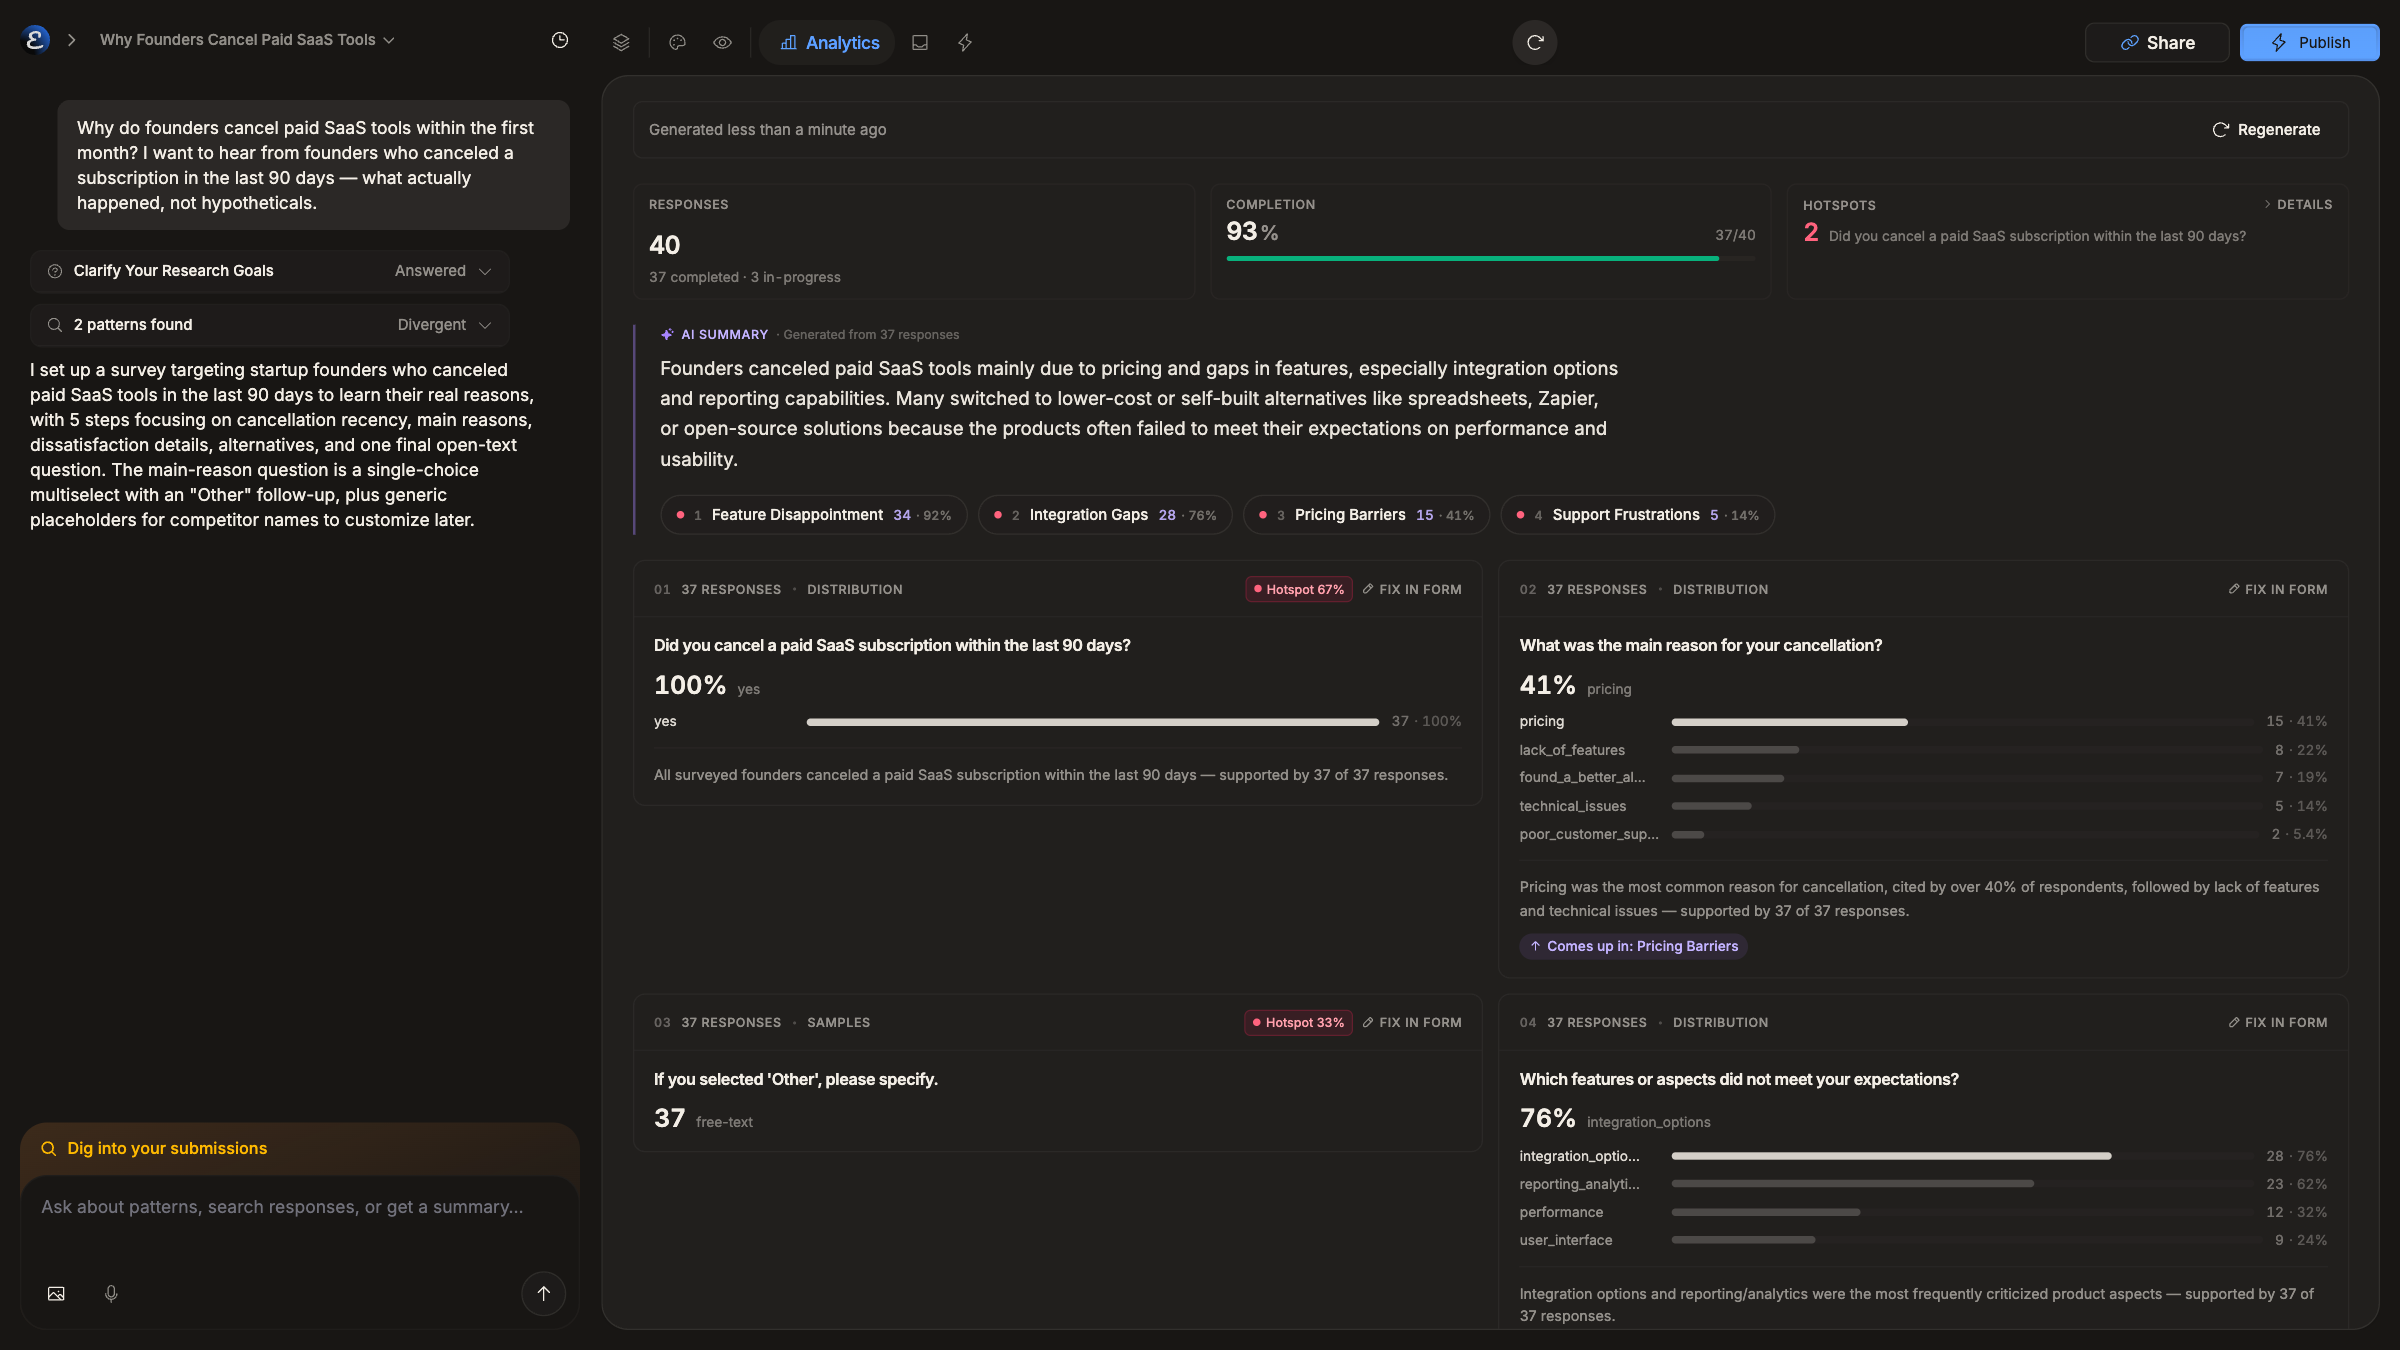Open the inbox tray icon
The width and height of the screenshot is (2400, 1350).
click(920, 42)
